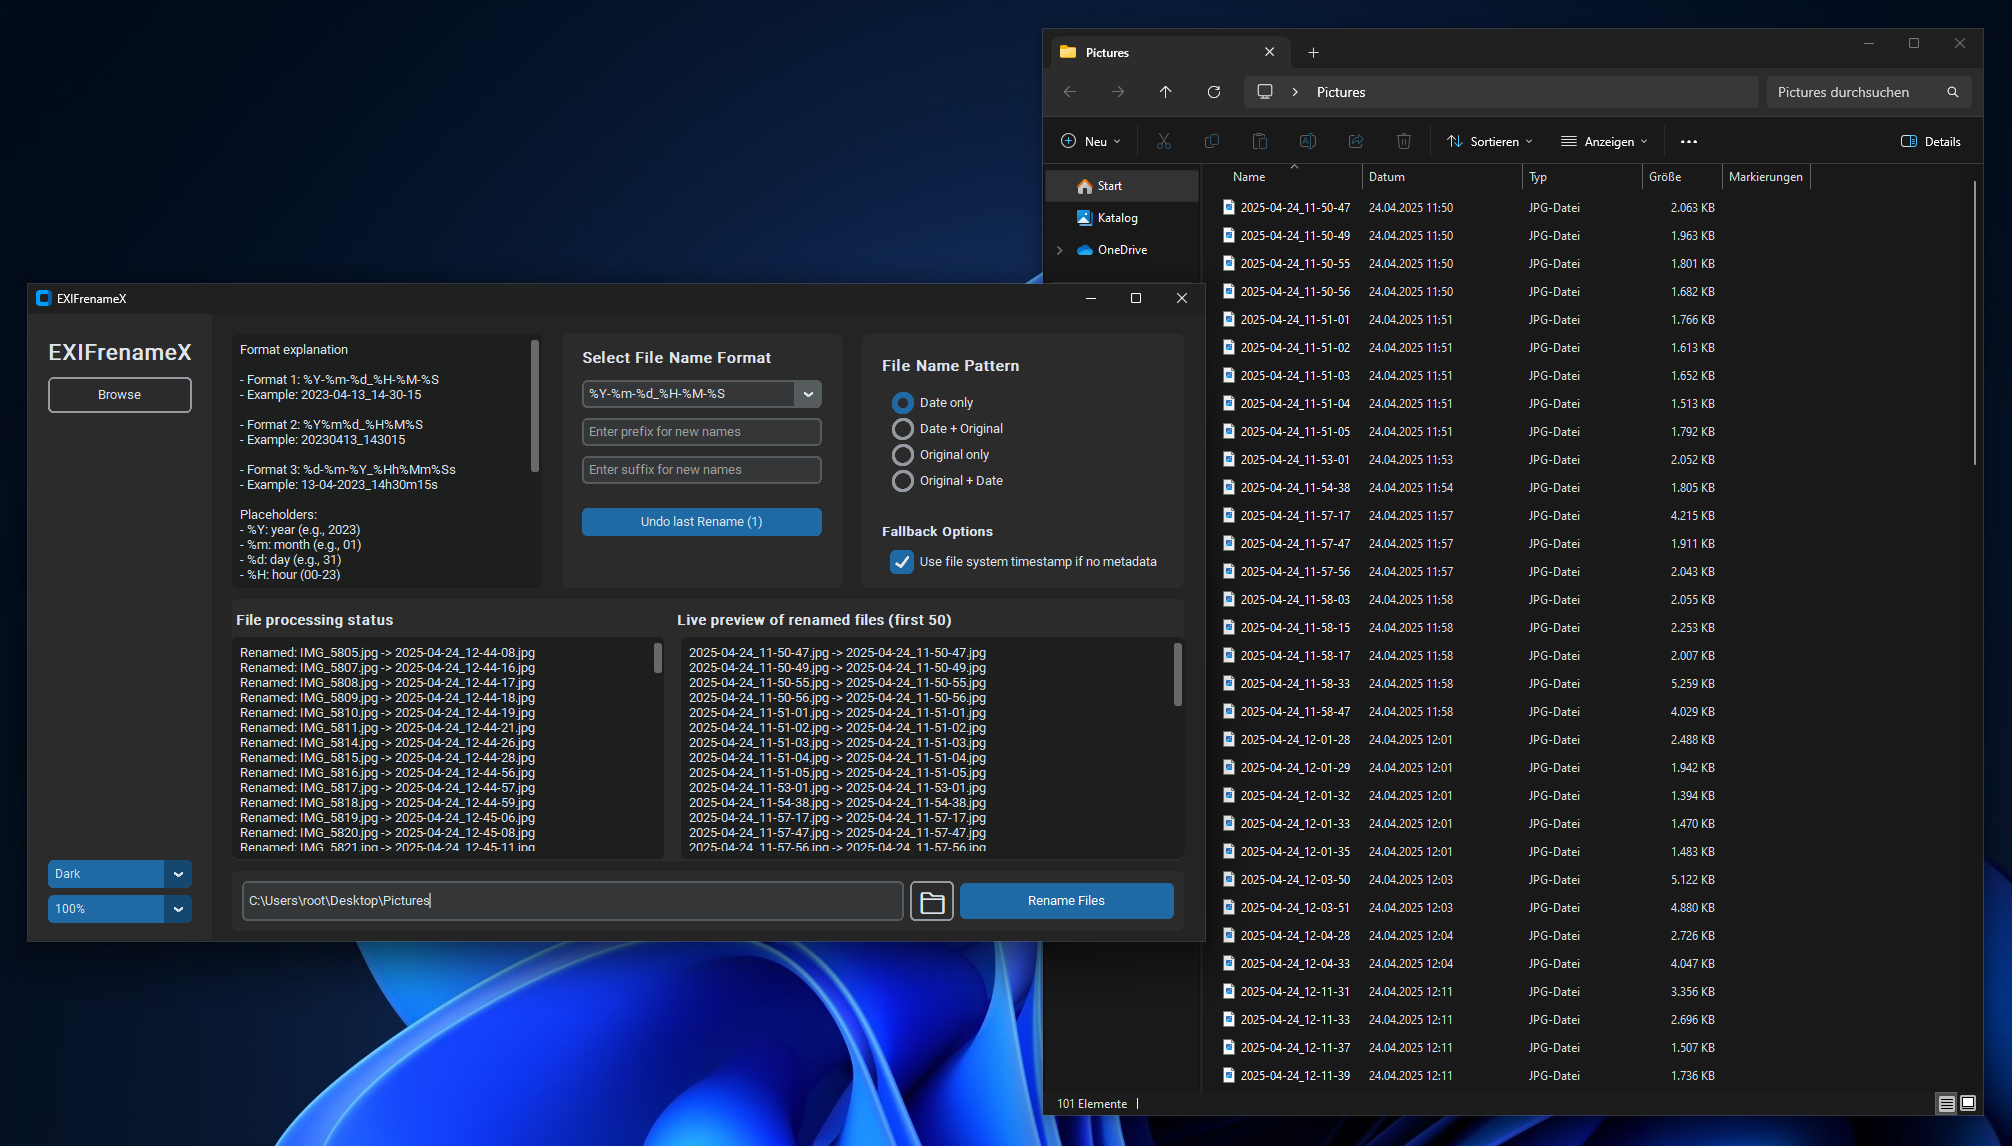Switch to details list view icon in status bar

1946,1103
